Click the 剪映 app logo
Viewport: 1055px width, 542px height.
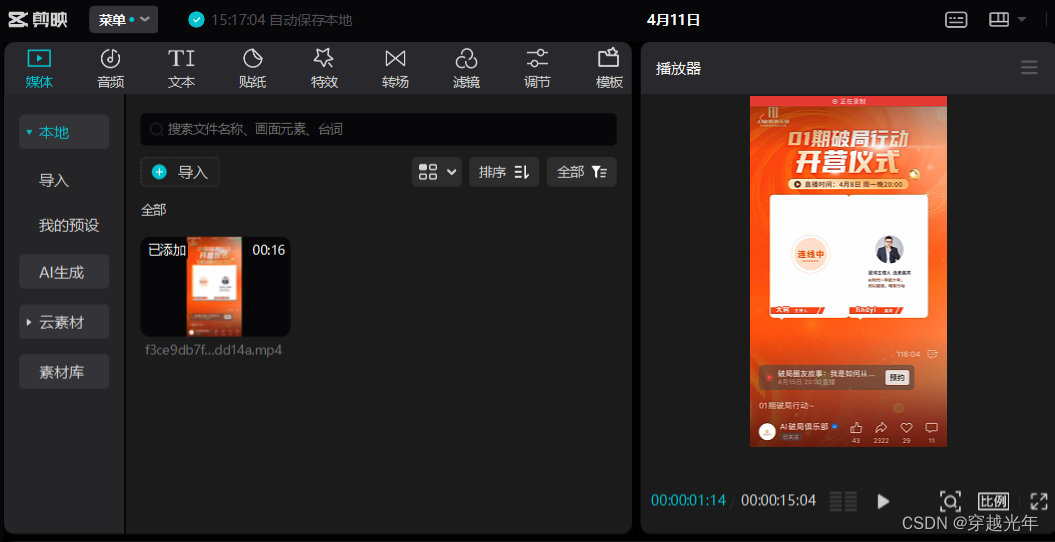point(38,20)
